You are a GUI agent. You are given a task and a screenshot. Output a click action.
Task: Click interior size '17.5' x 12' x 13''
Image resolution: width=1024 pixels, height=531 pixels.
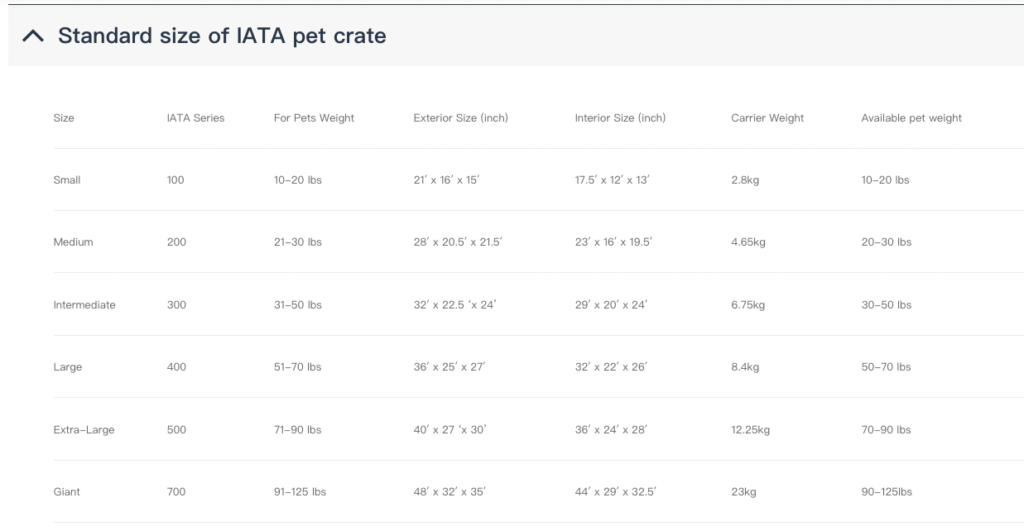click(x=612, y=180)
